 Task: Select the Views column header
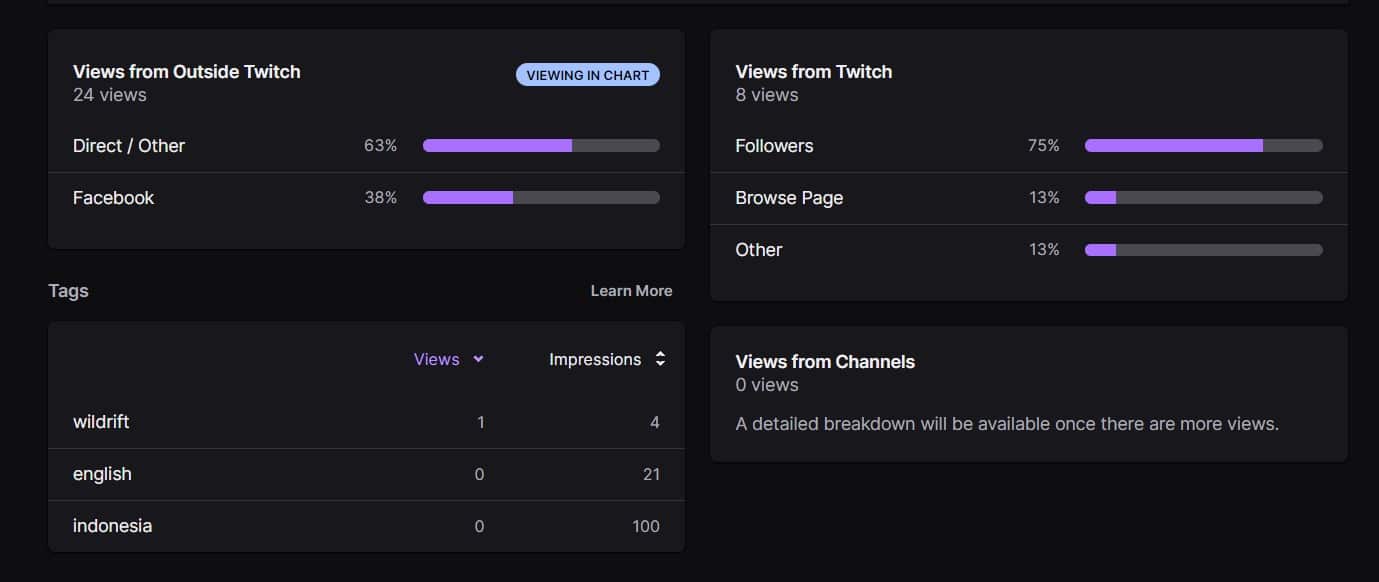tap(437, 358)
